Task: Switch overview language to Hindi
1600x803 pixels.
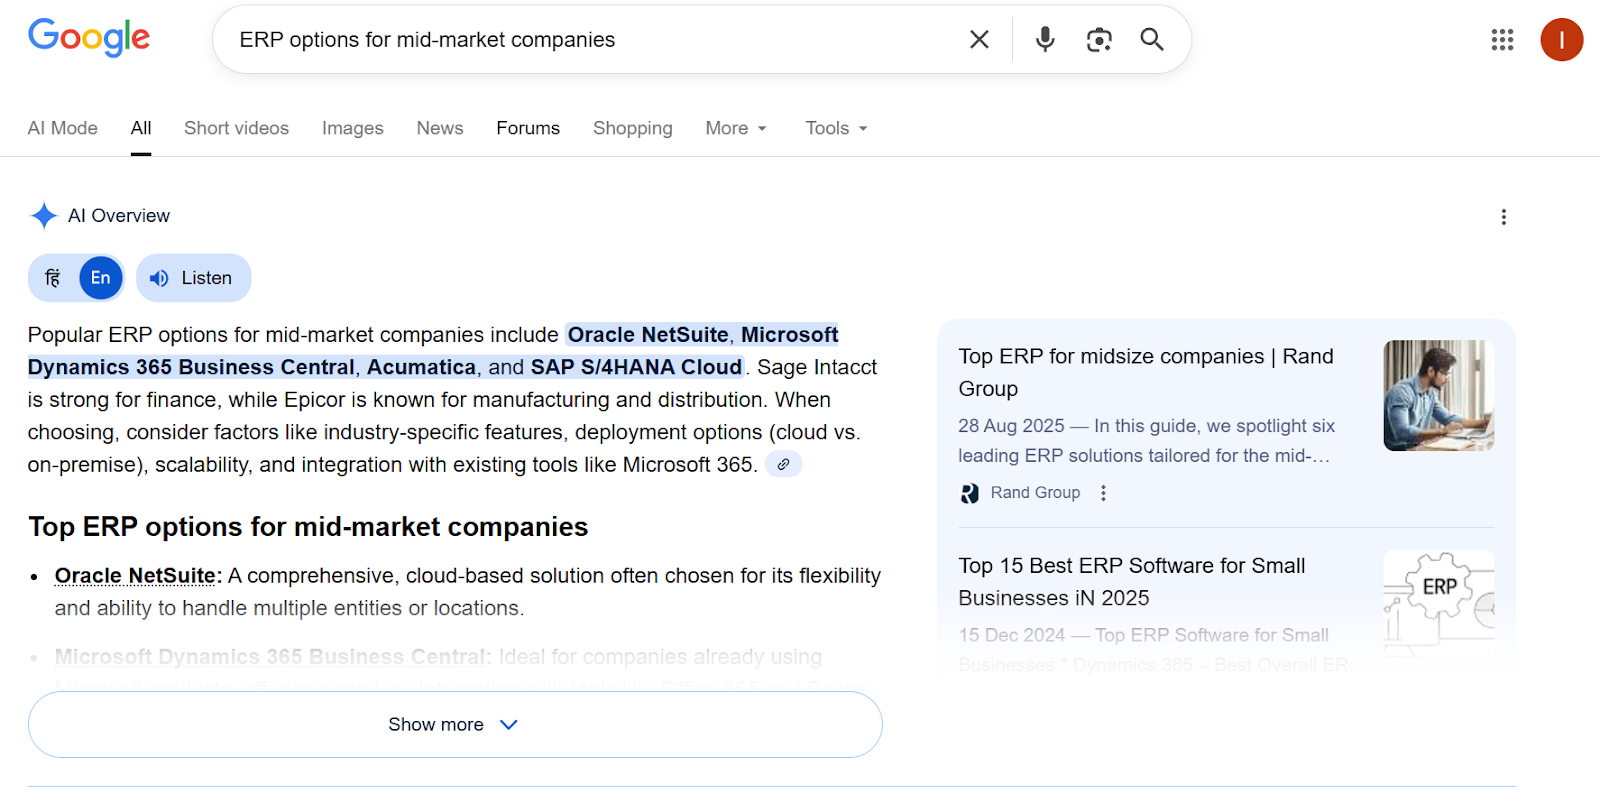Action: click(x=53, y=278)
